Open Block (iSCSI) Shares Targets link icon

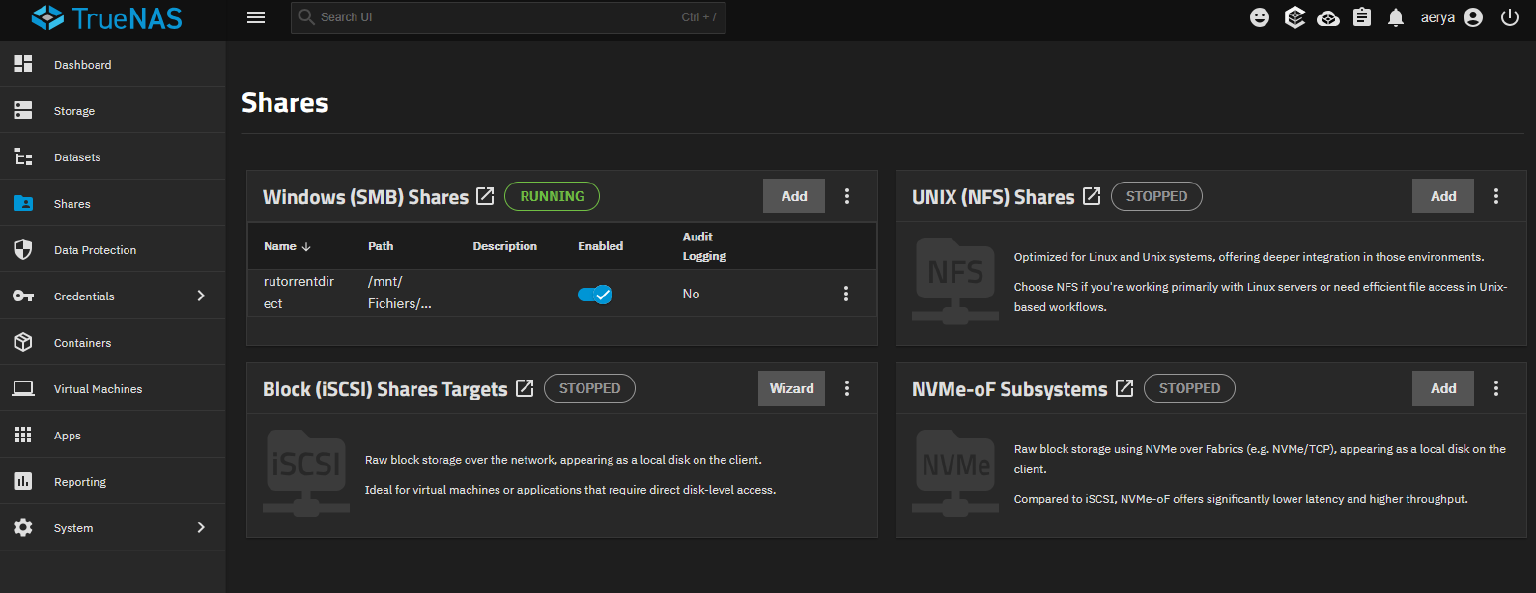point(524,388)
